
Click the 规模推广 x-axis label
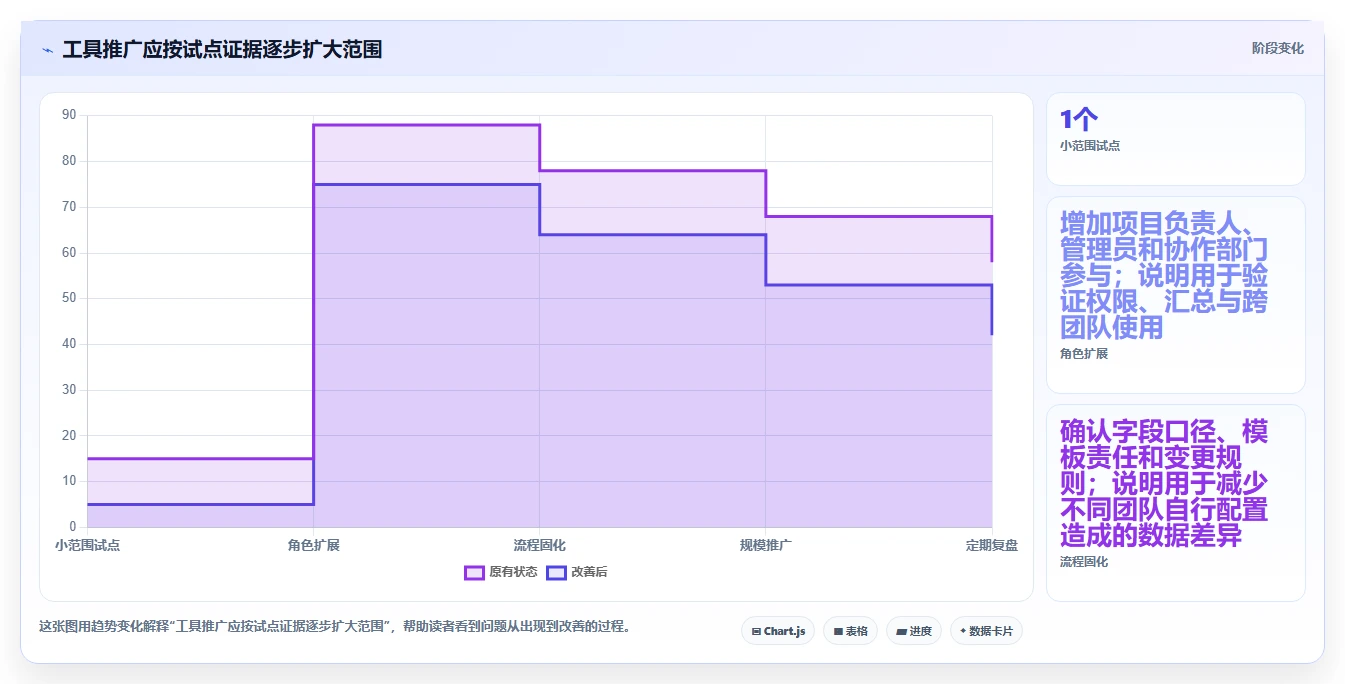click(x=766, y=545)
